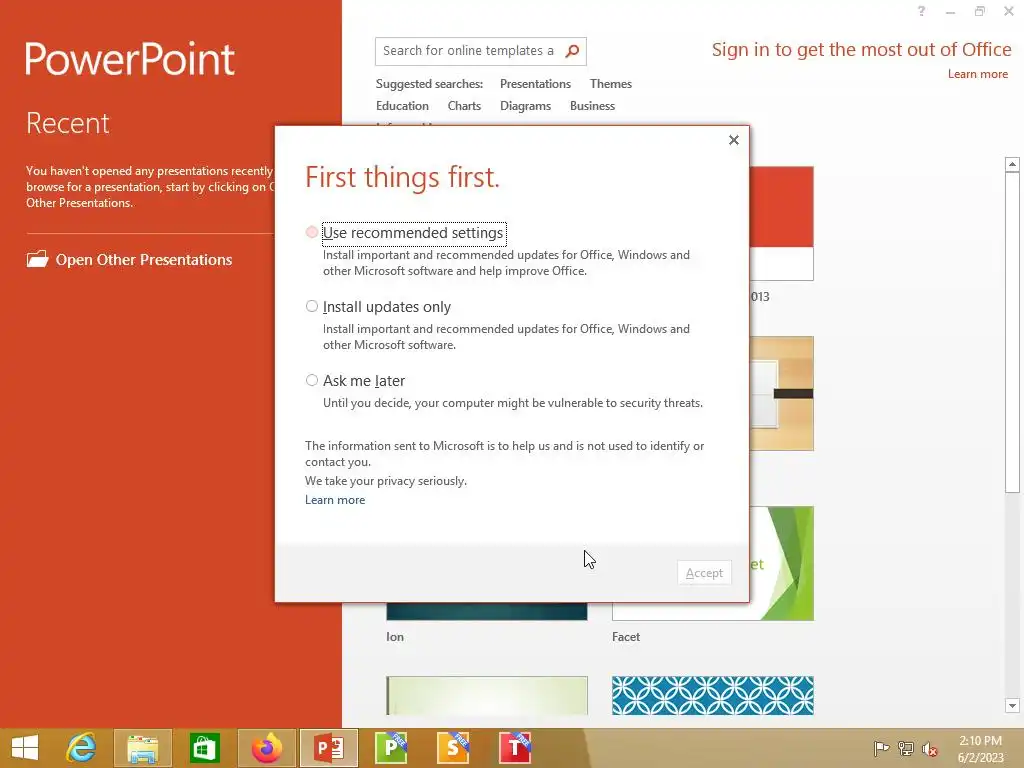1024x768 pixels.
Task: Click the Help question mark icon
Action: tap(921, 11)
